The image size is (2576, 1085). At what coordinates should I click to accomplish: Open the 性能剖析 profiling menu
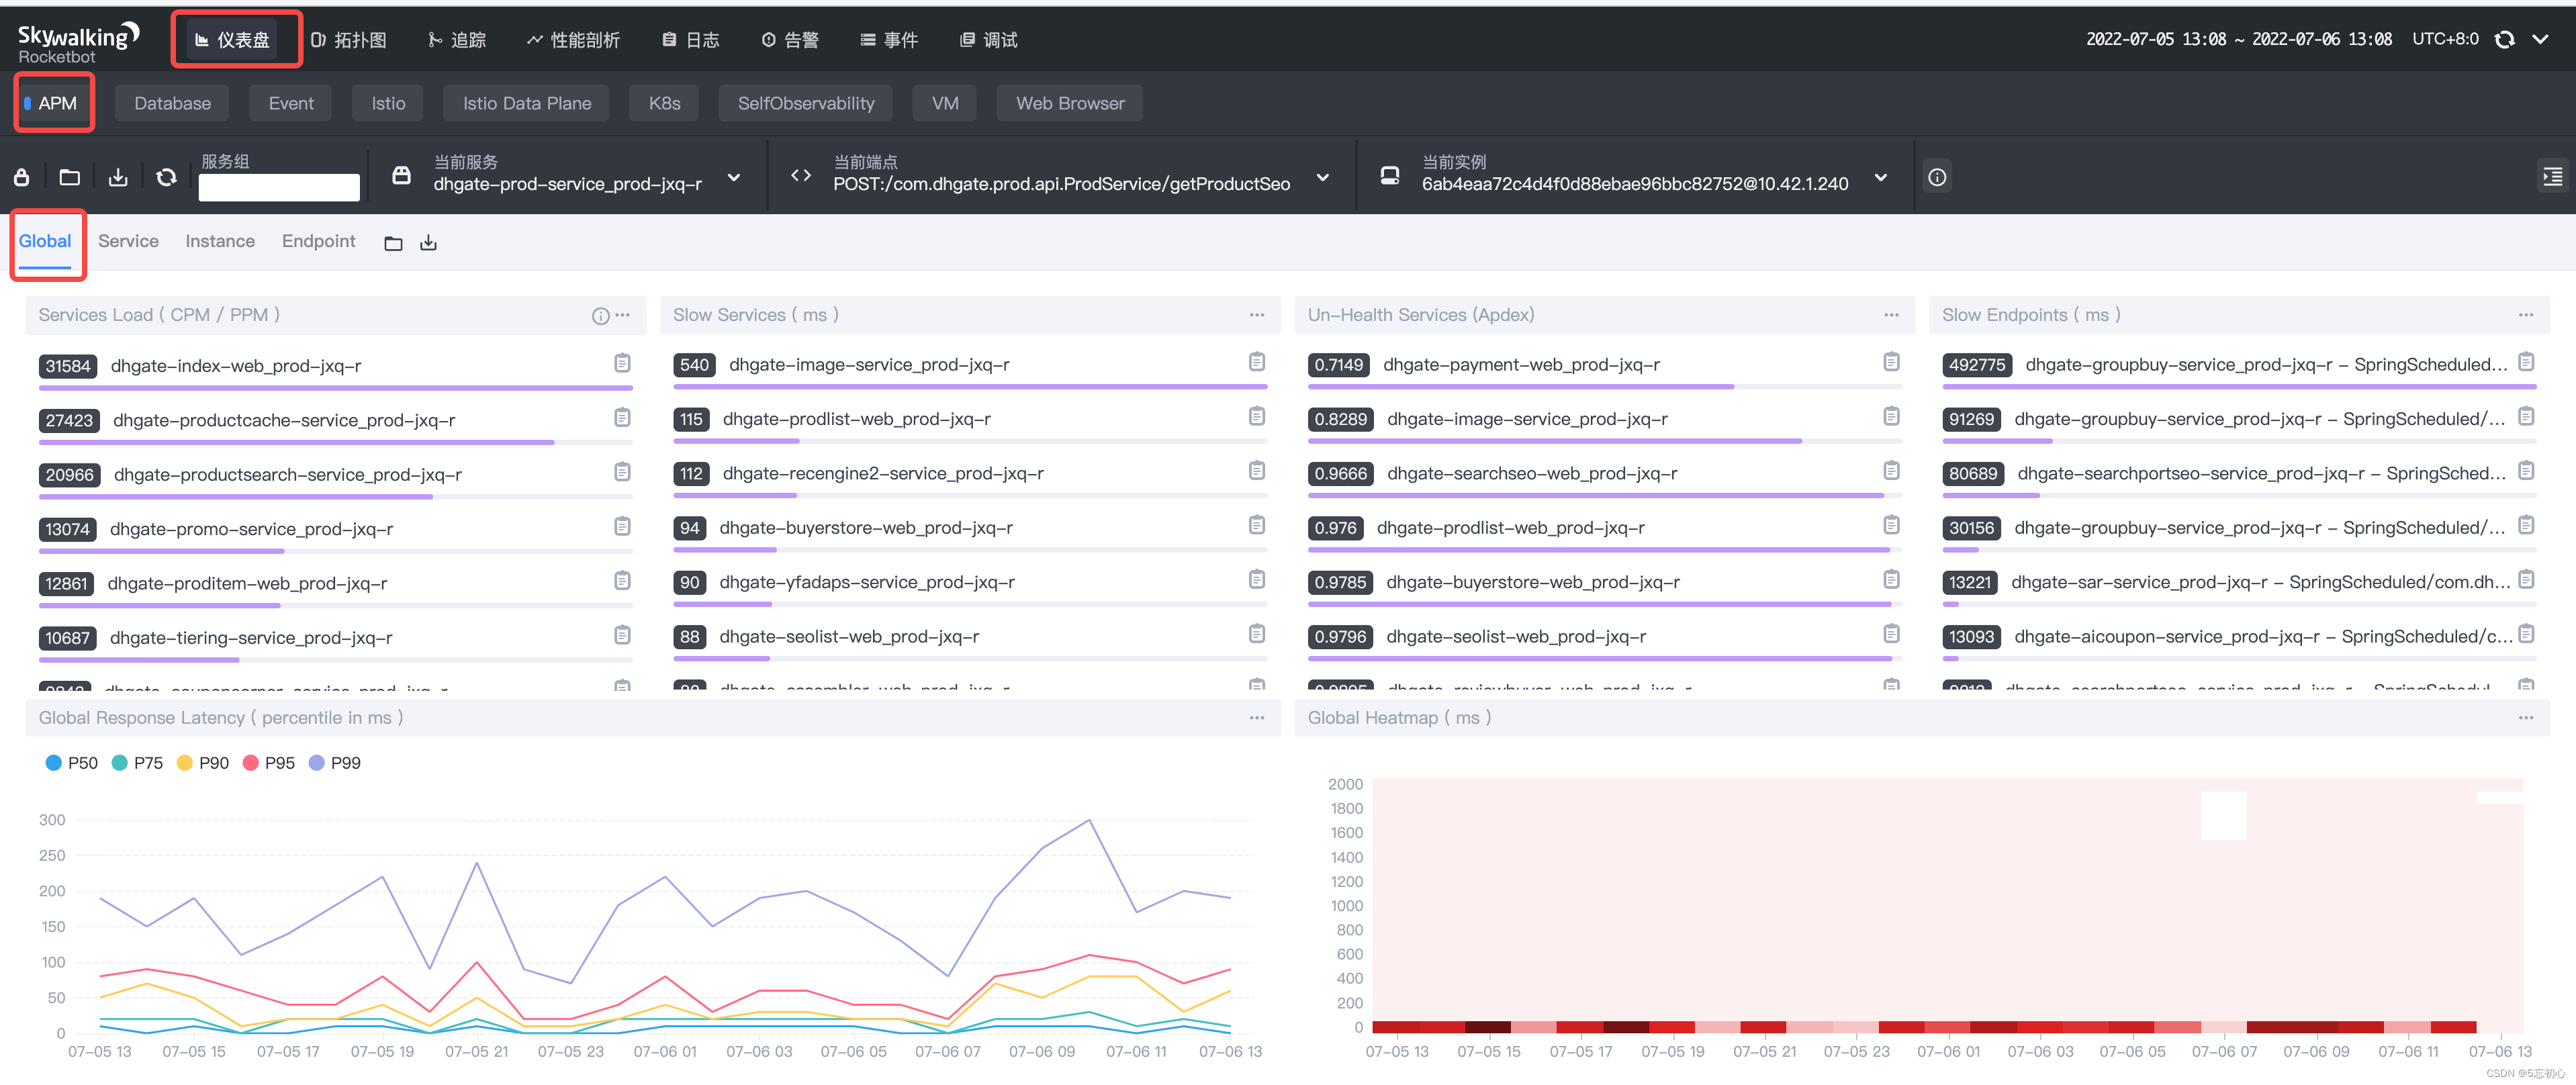pos(574,40)
